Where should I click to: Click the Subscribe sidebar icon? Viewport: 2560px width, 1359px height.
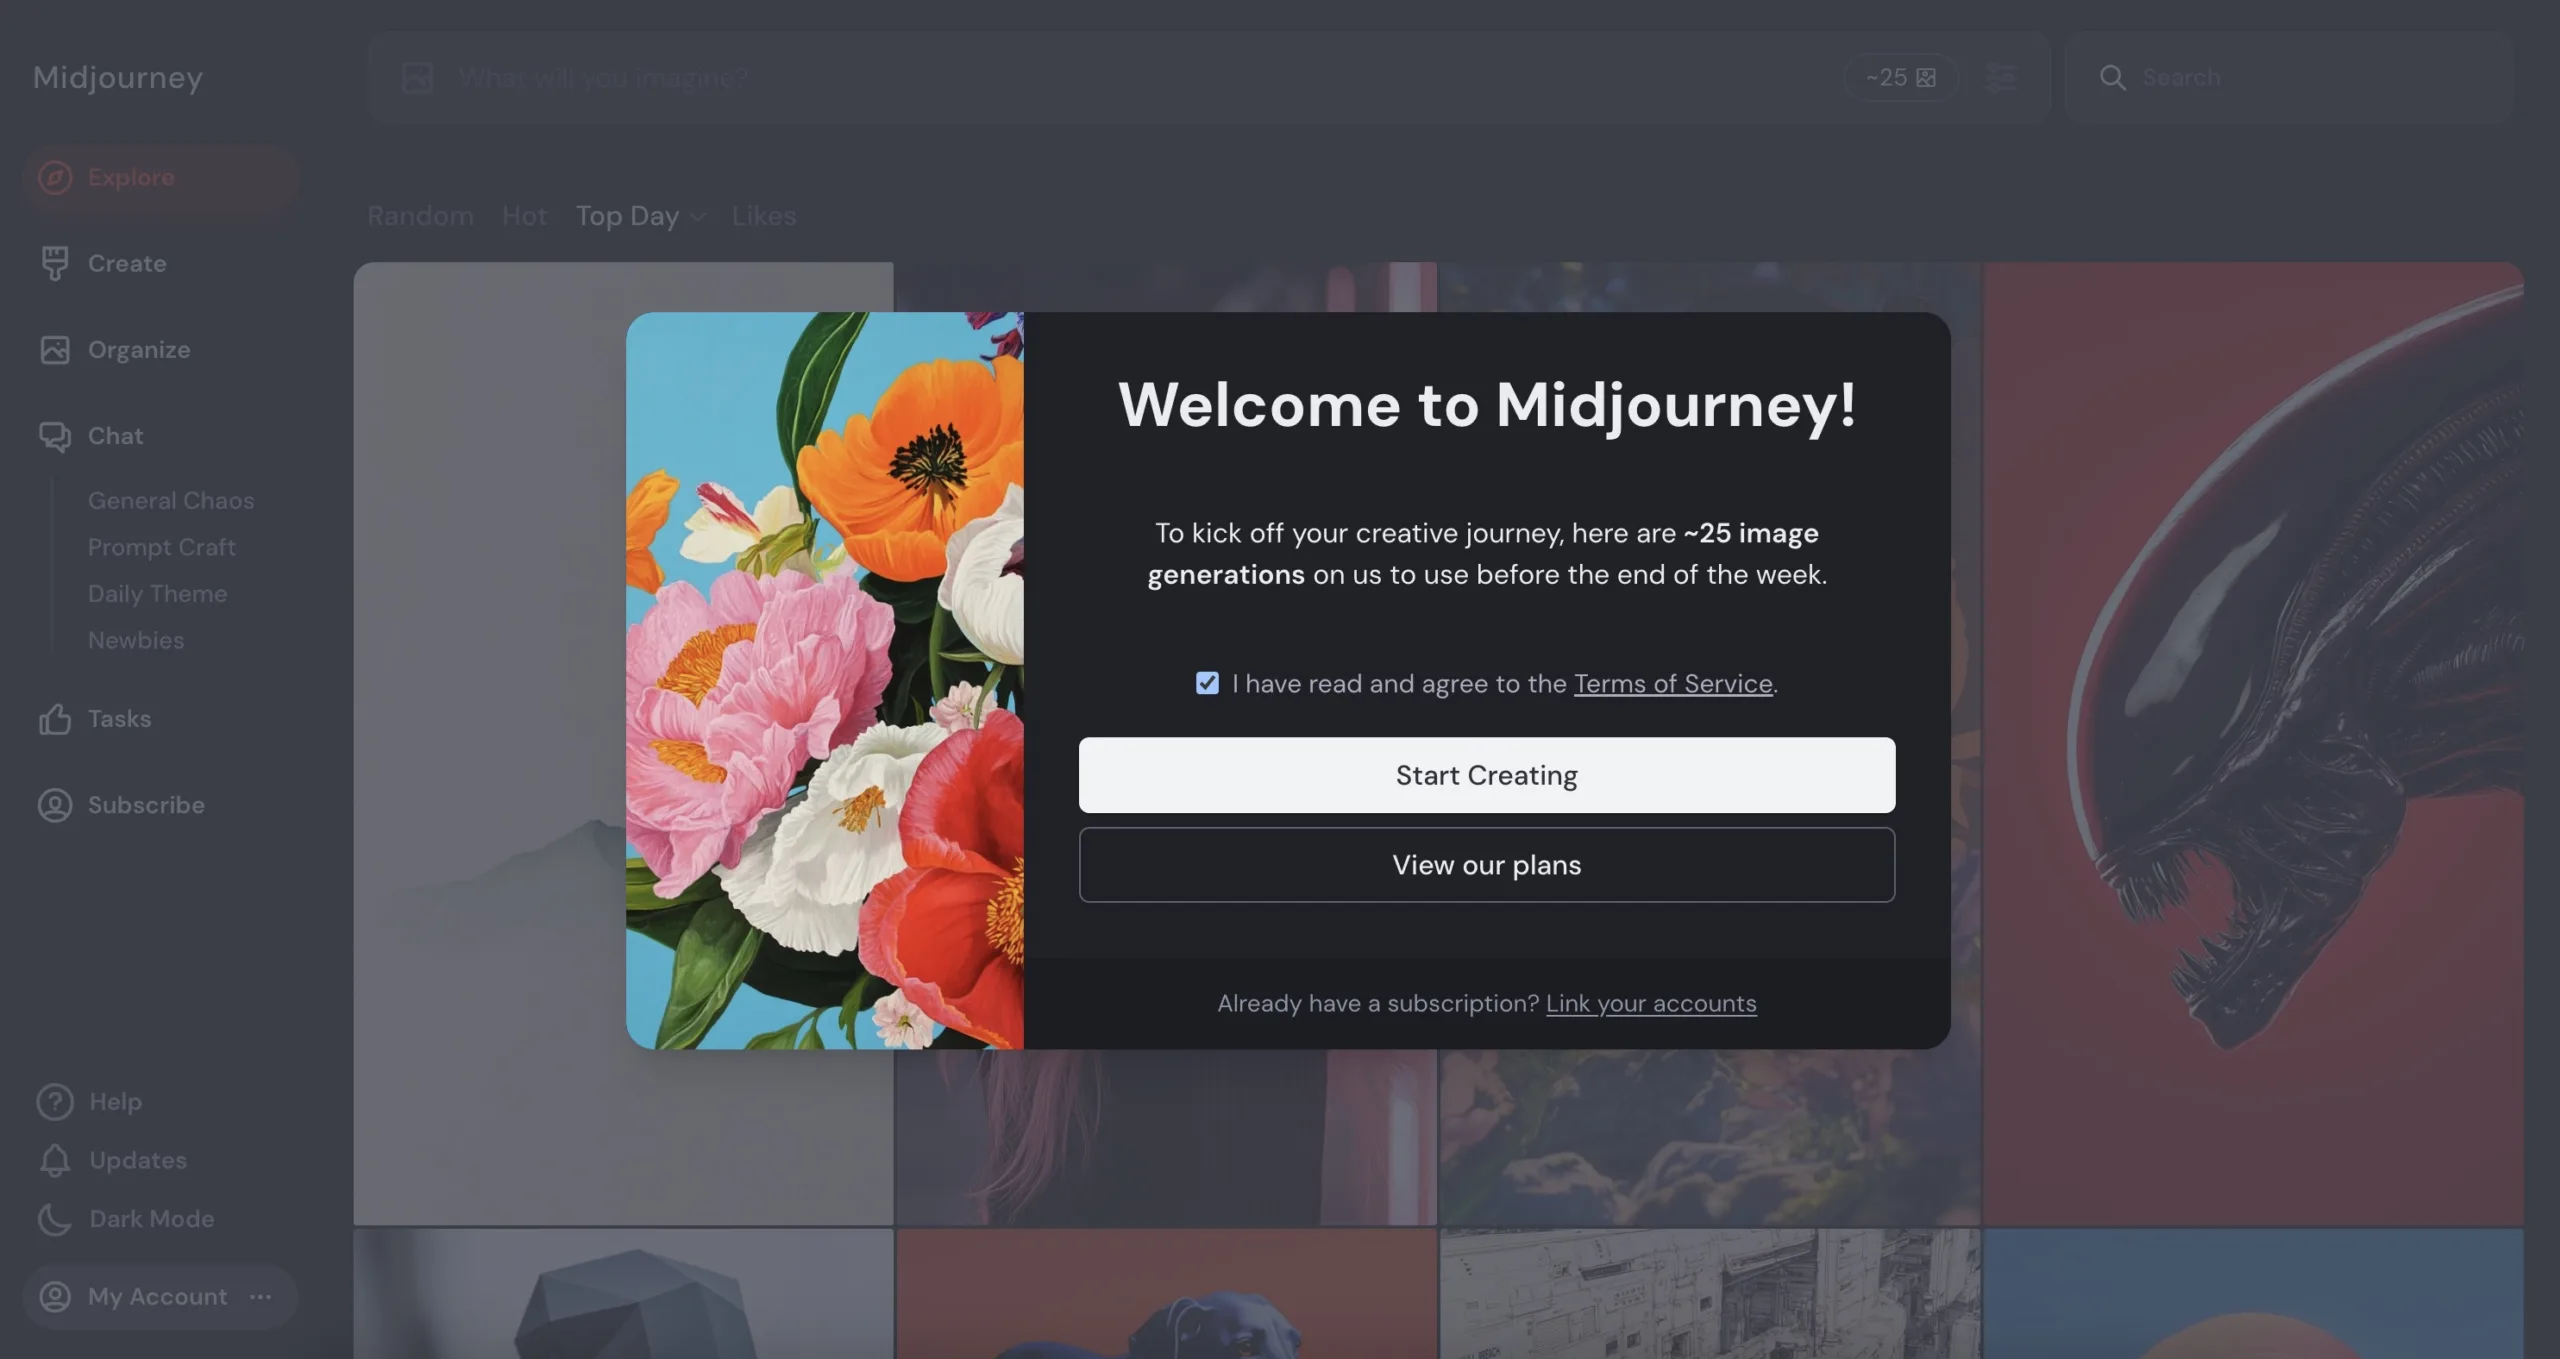[52, 806]
